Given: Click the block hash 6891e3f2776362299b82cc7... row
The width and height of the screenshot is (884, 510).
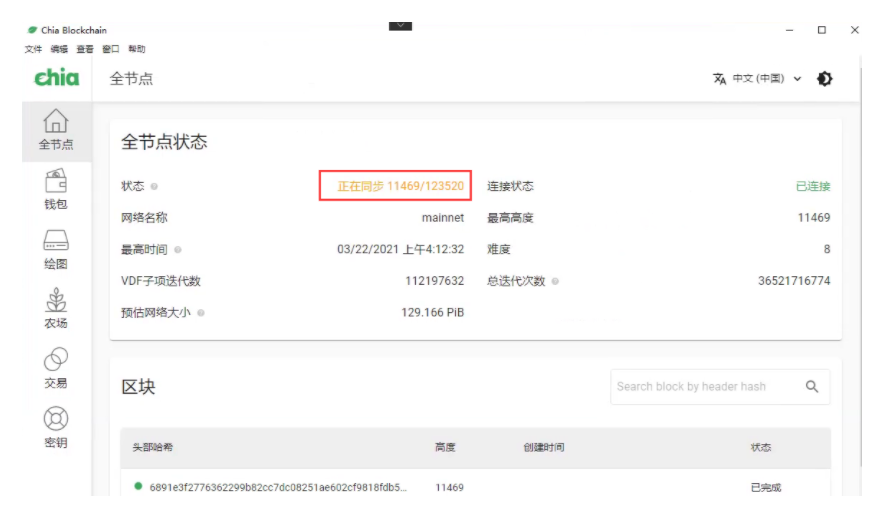Looking at the screenshot, I should (x=475, y=485).
